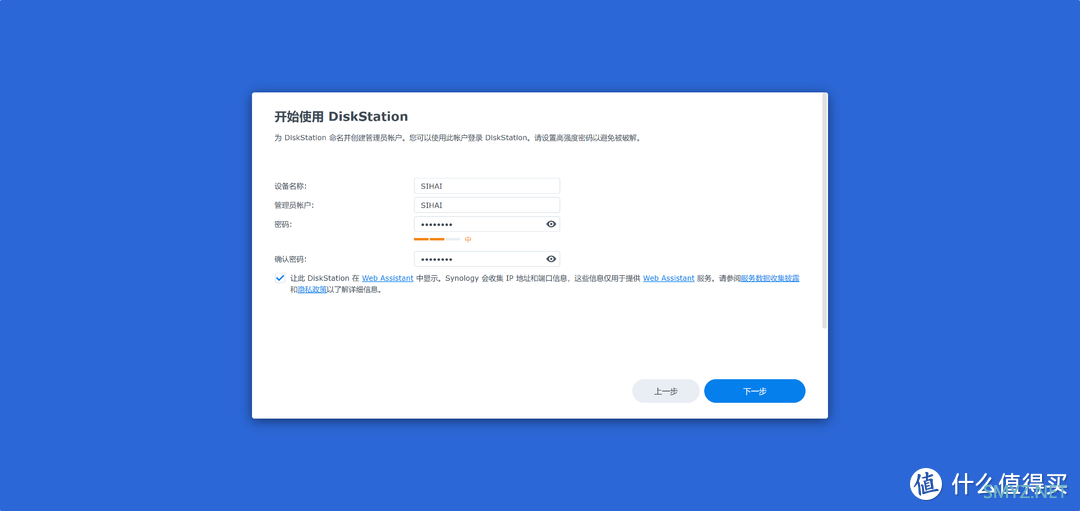Viewport: 1080px width, 511px height.
Task: Click the 开始使用 DiskStation heading
Action: (341, 116)
